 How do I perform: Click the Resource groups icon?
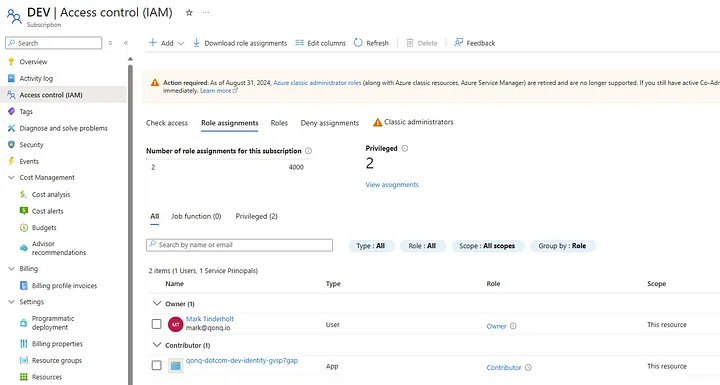23,360
